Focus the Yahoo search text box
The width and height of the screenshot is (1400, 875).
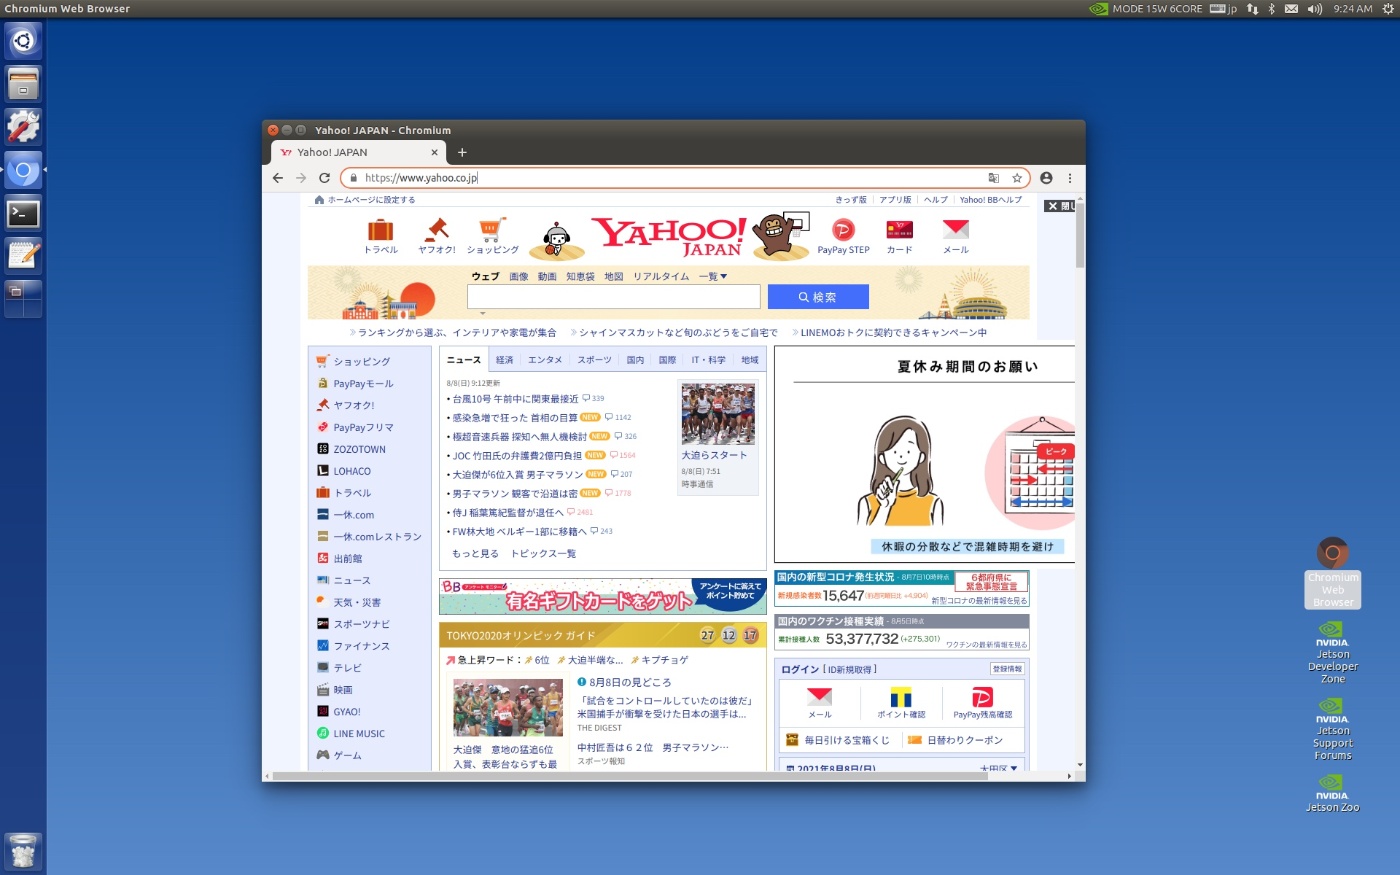pyautogui.click(x=614, y=297)
